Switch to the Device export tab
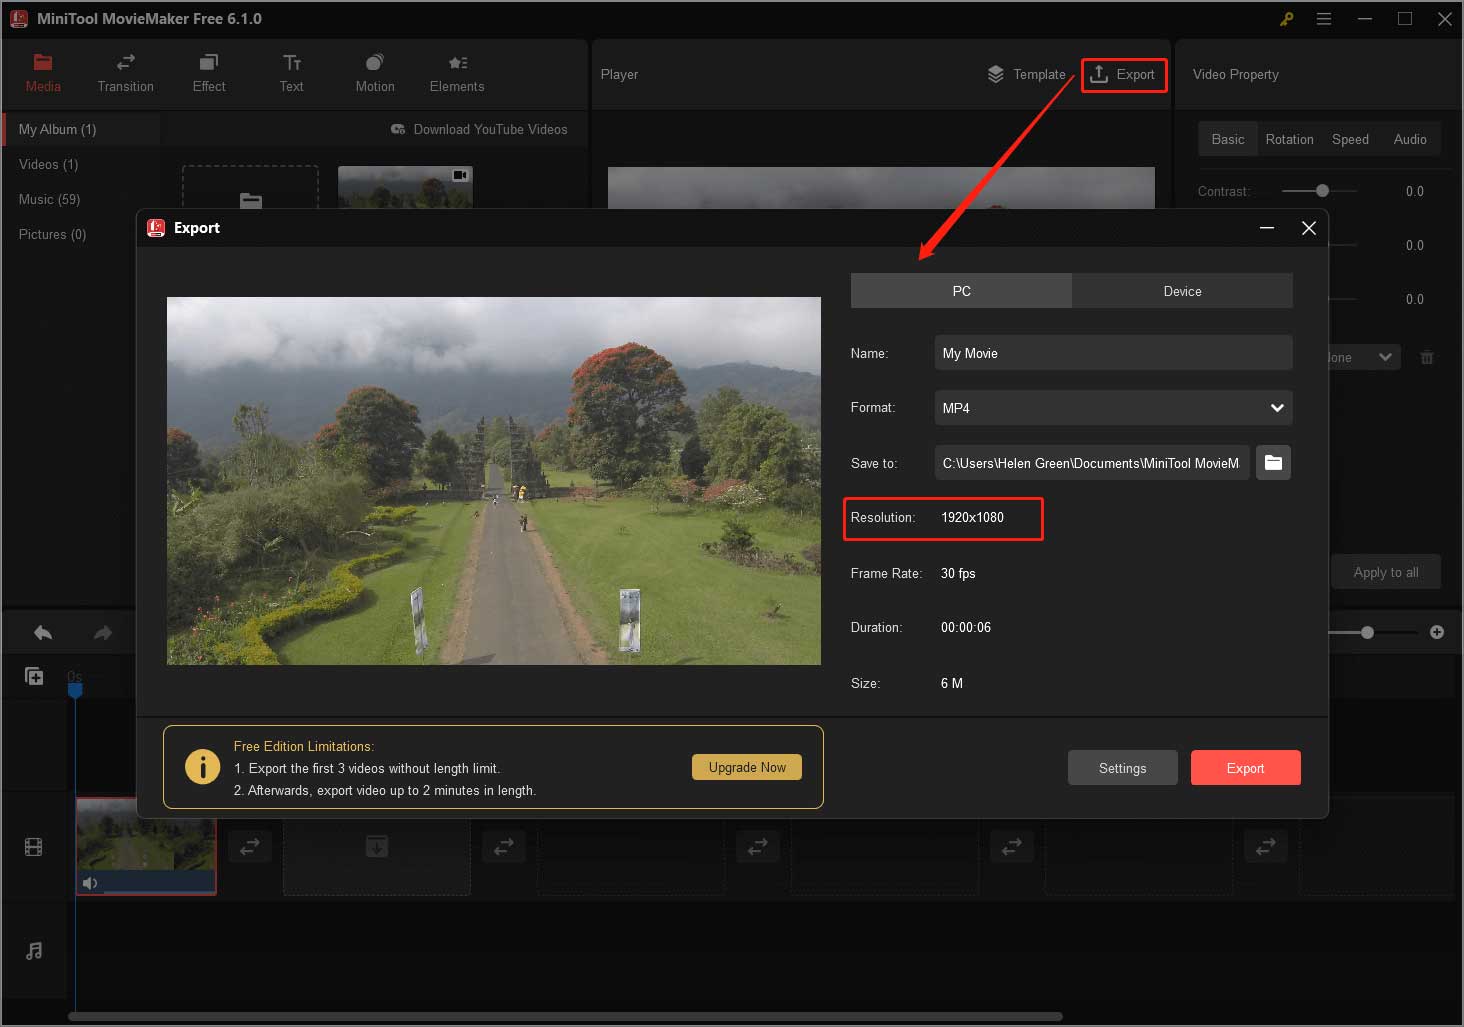 point(1182,291)
